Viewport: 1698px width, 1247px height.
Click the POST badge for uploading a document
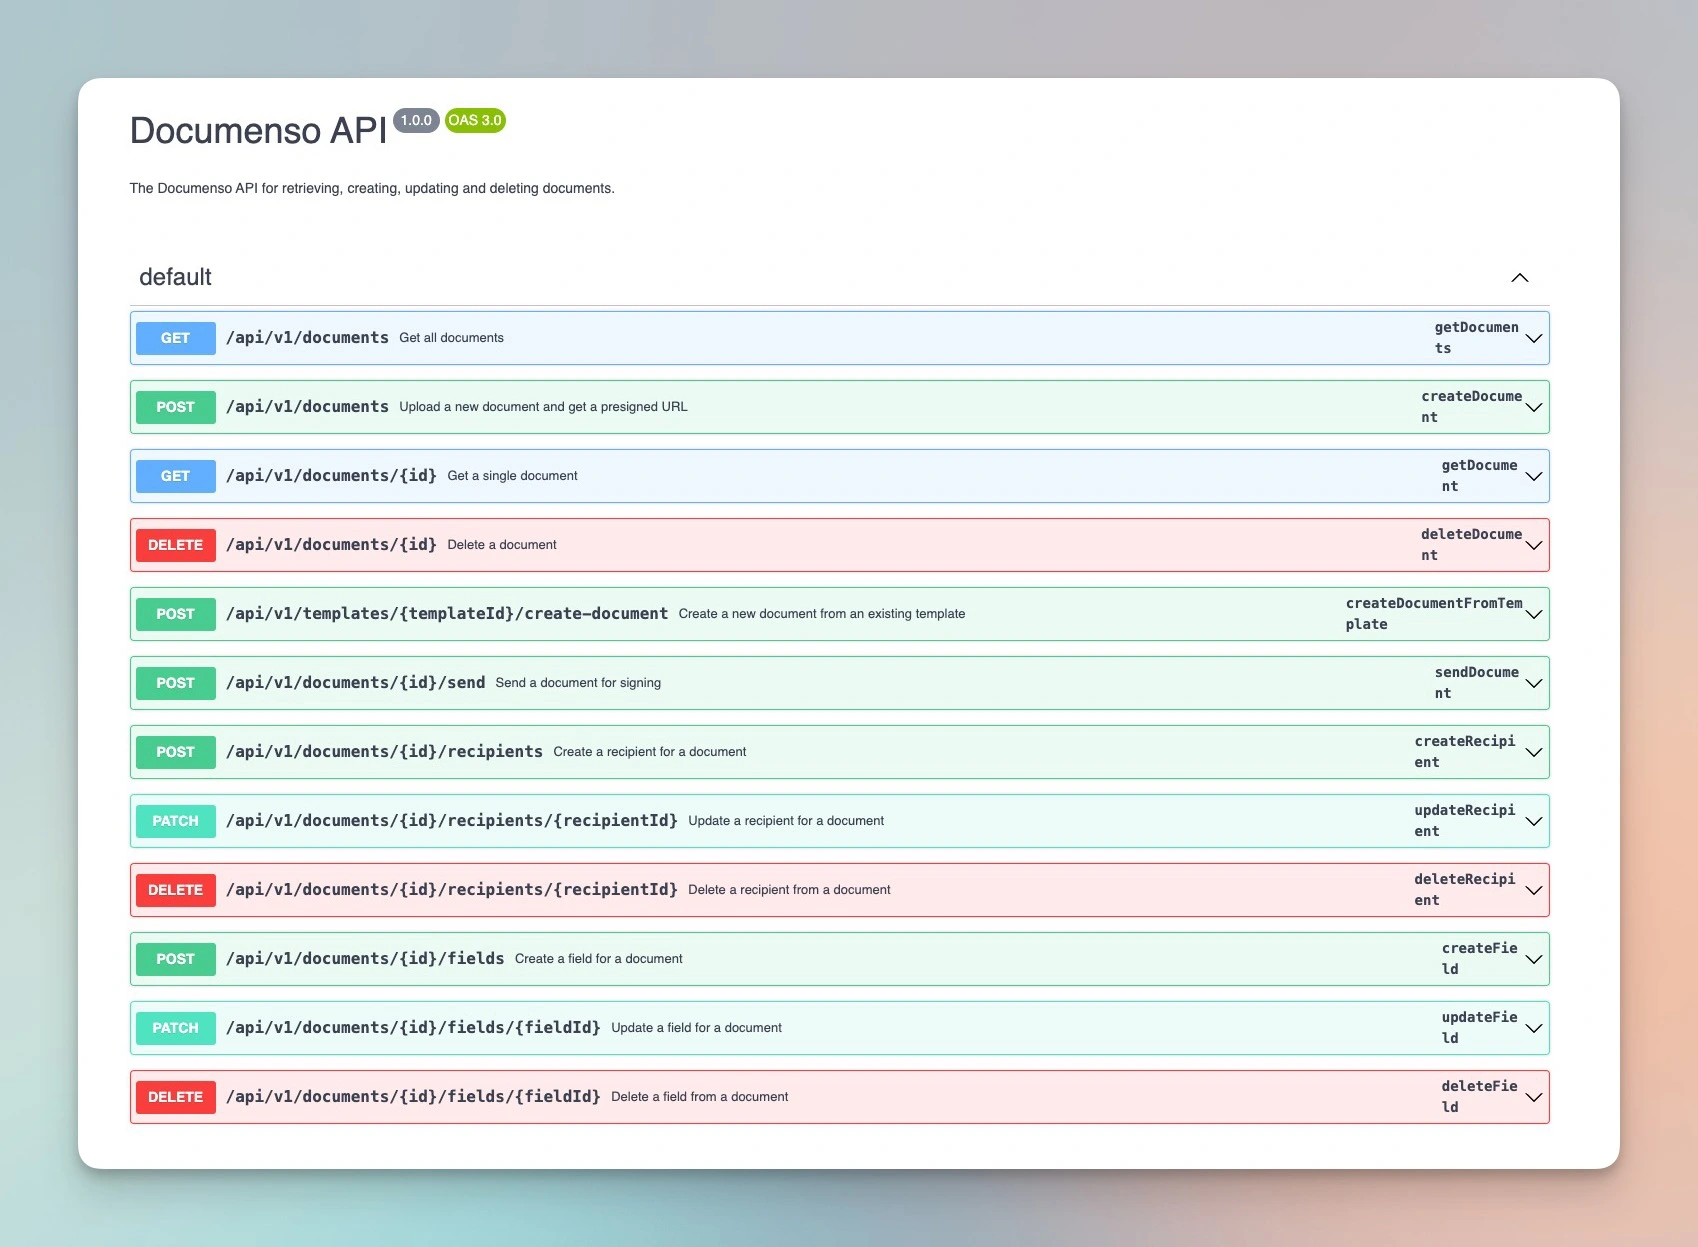tap(175, 407)
